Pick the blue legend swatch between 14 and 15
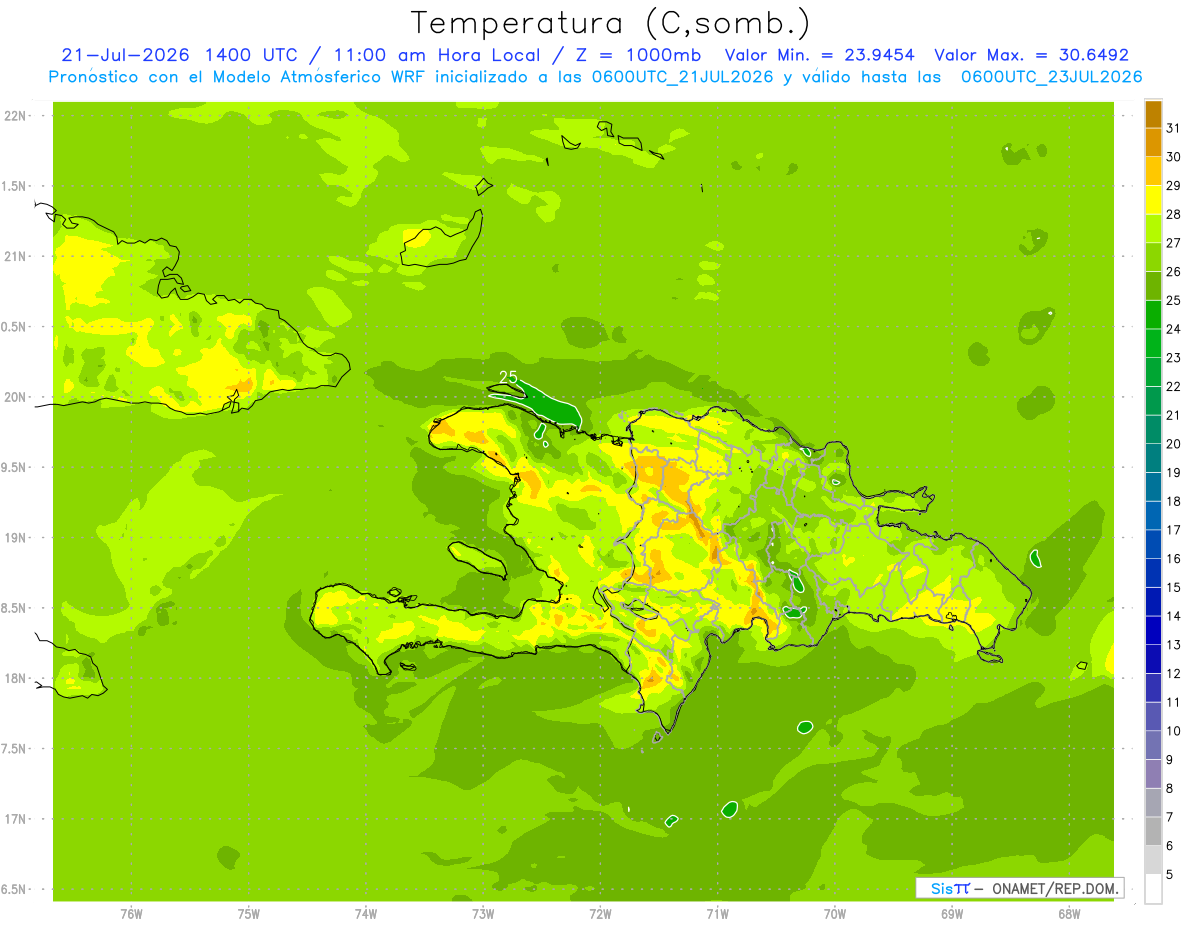The width and height of the screenshot is (1200, 927). pyautogui.click(x=1153, y=602)
